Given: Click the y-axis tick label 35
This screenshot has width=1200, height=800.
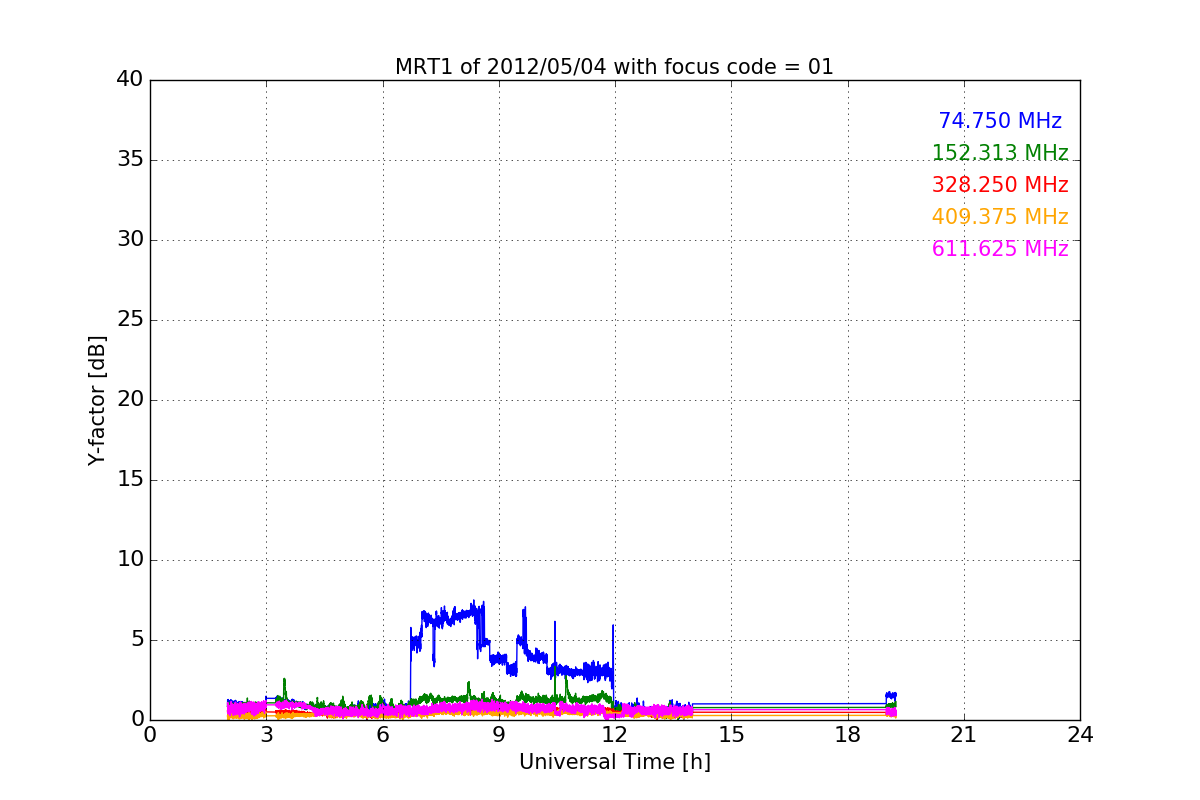Looking at the screenshot, I should point(130,160).
